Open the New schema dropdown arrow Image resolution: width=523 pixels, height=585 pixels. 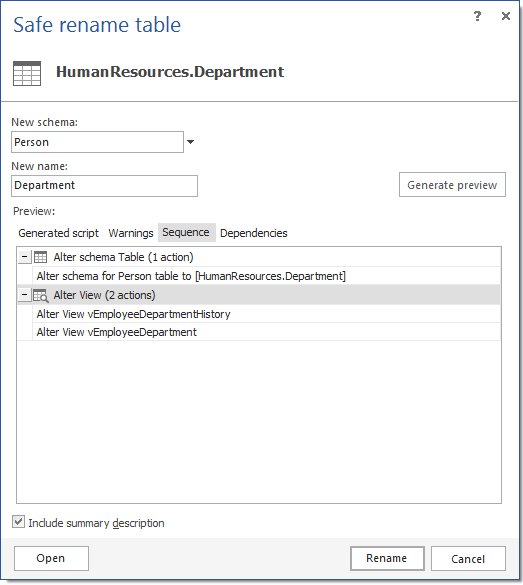pyautogui.click(x=190, y=142)
